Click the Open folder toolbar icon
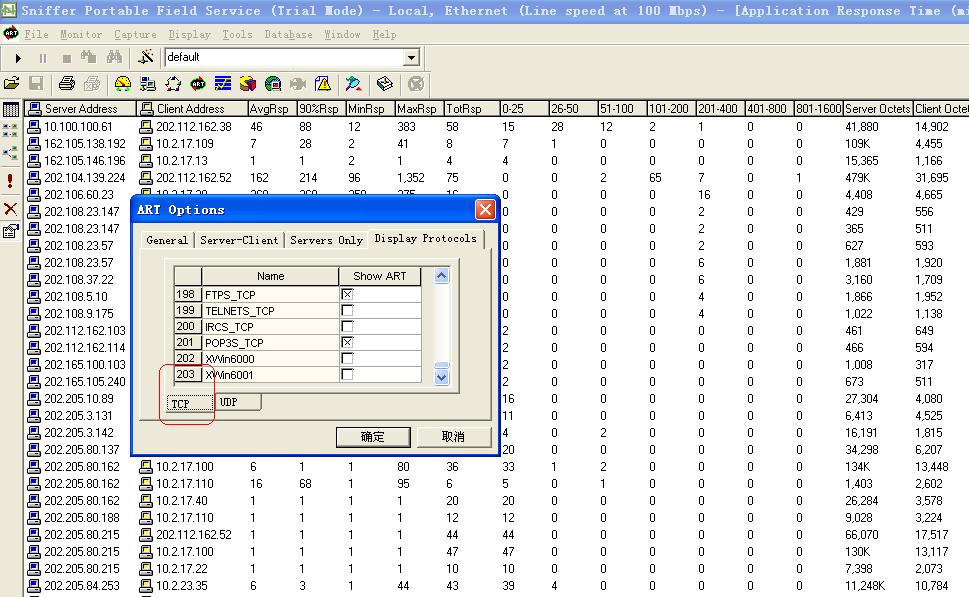 pyautogui.click(x=12, y=84)
